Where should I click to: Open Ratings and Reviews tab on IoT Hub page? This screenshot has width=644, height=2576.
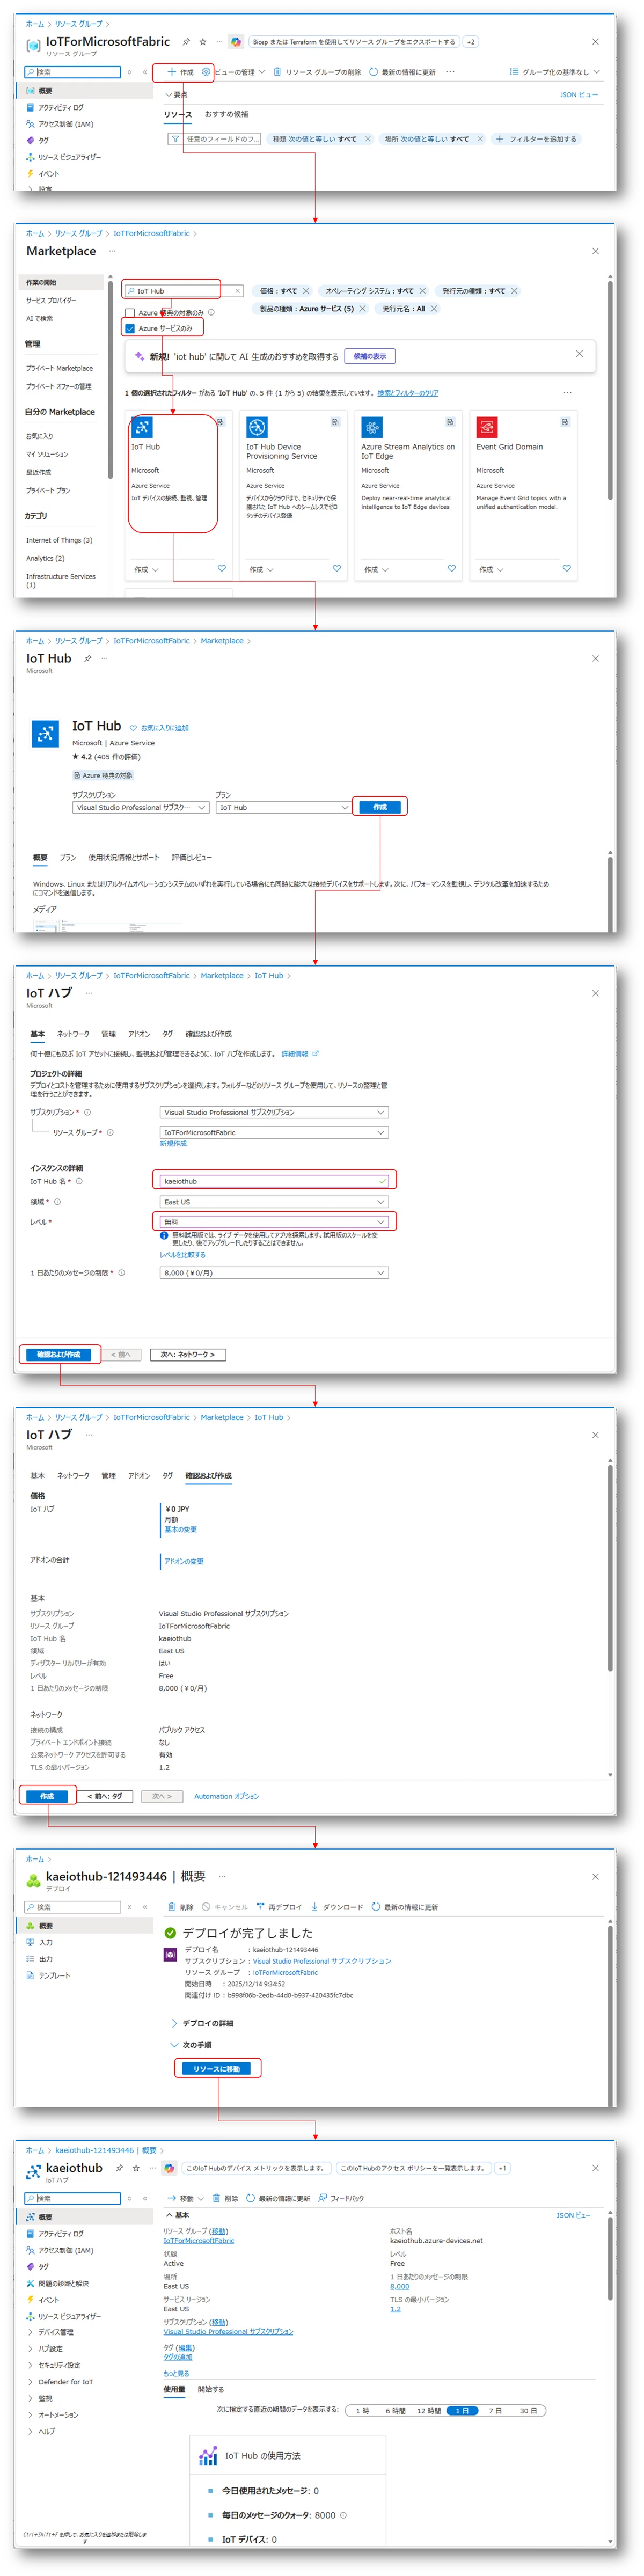192,857
